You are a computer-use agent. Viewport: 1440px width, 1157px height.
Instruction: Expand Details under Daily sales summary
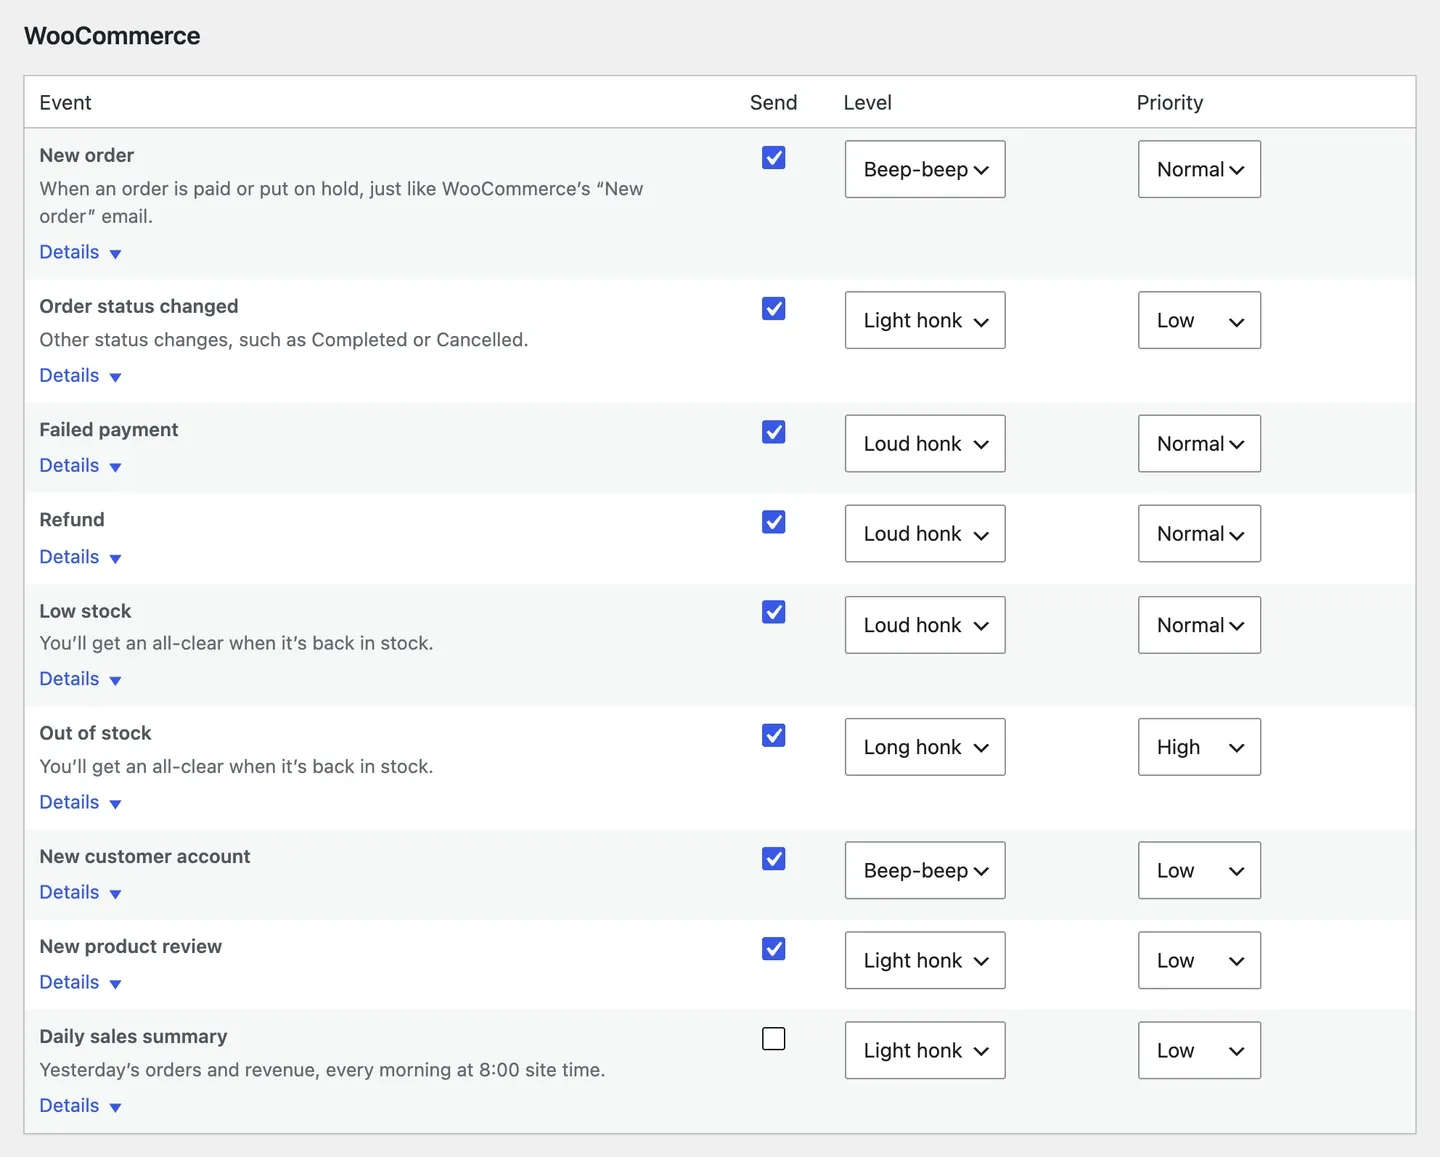[80, 1105]
